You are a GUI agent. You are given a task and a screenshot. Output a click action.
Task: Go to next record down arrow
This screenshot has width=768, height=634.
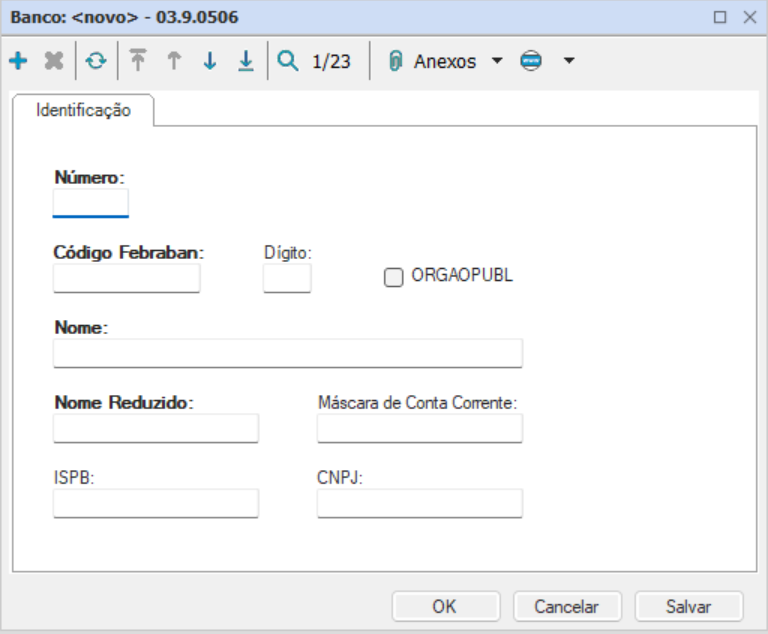coord(210,61)
